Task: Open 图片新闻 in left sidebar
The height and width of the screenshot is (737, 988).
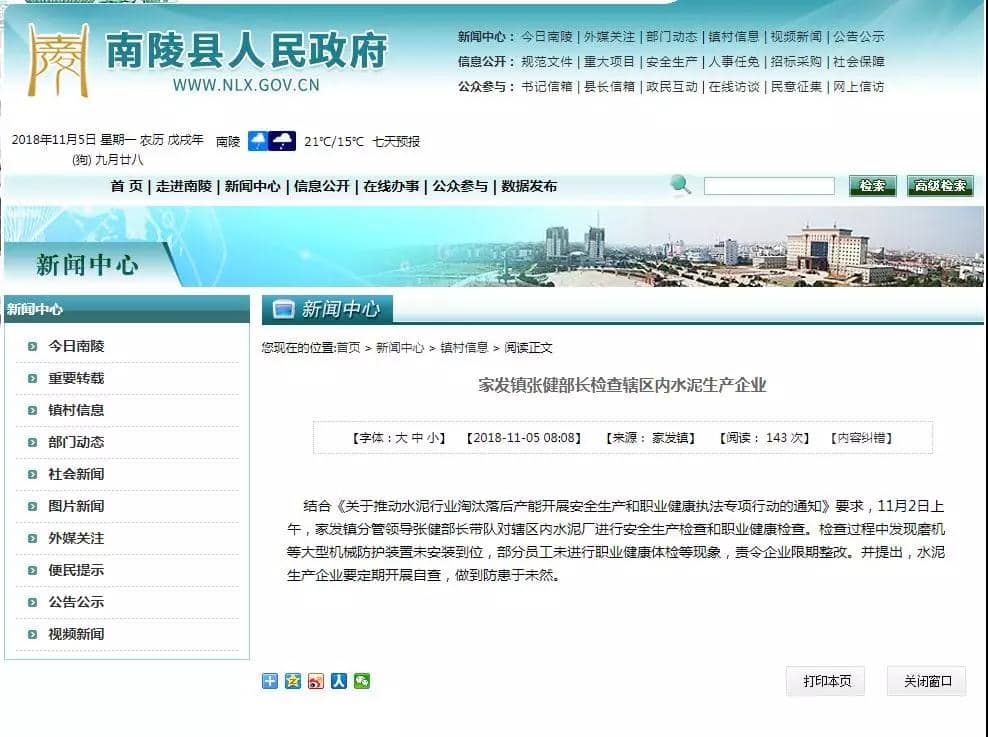Action: 76,506
